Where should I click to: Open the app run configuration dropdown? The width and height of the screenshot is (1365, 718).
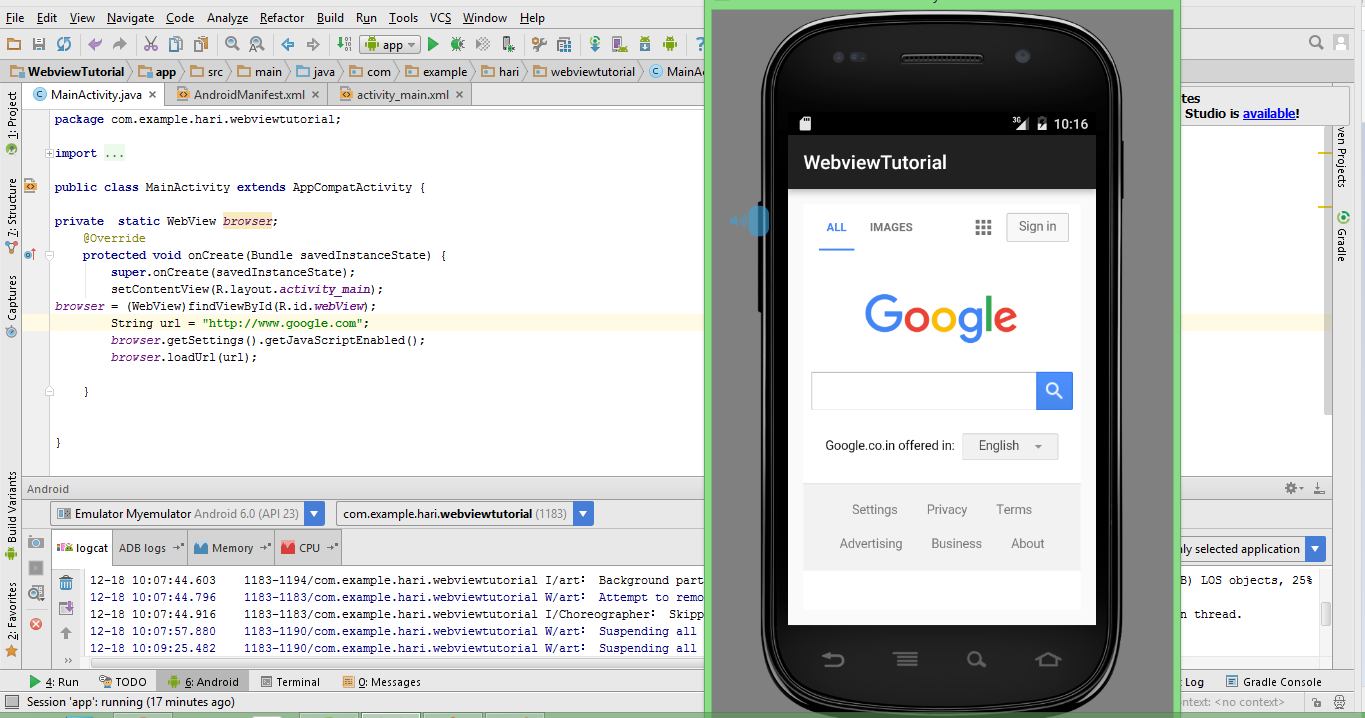tap(390, 44)
